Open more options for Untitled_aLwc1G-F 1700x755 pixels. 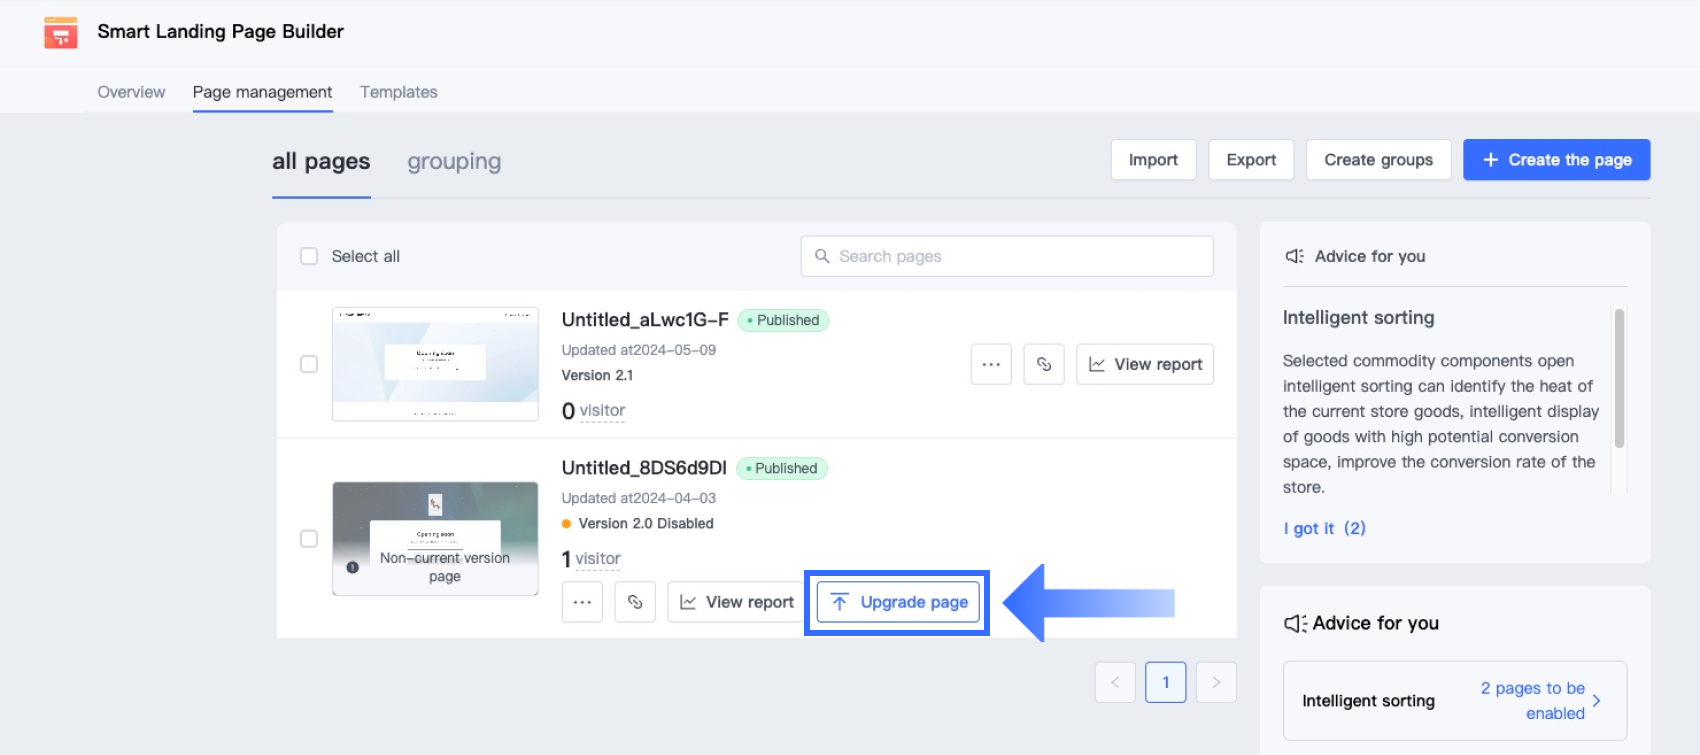coord(991,364)
